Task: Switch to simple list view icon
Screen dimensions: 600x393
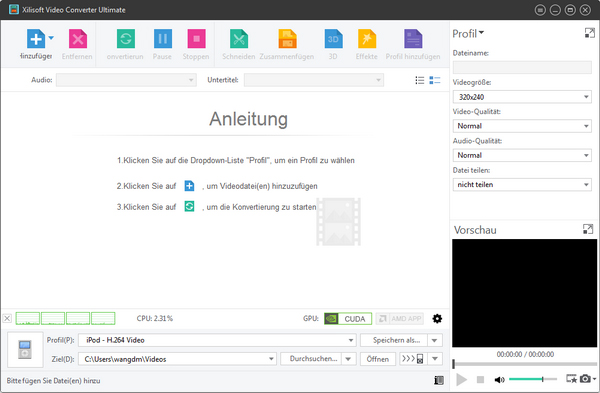Action: point(420,80)
